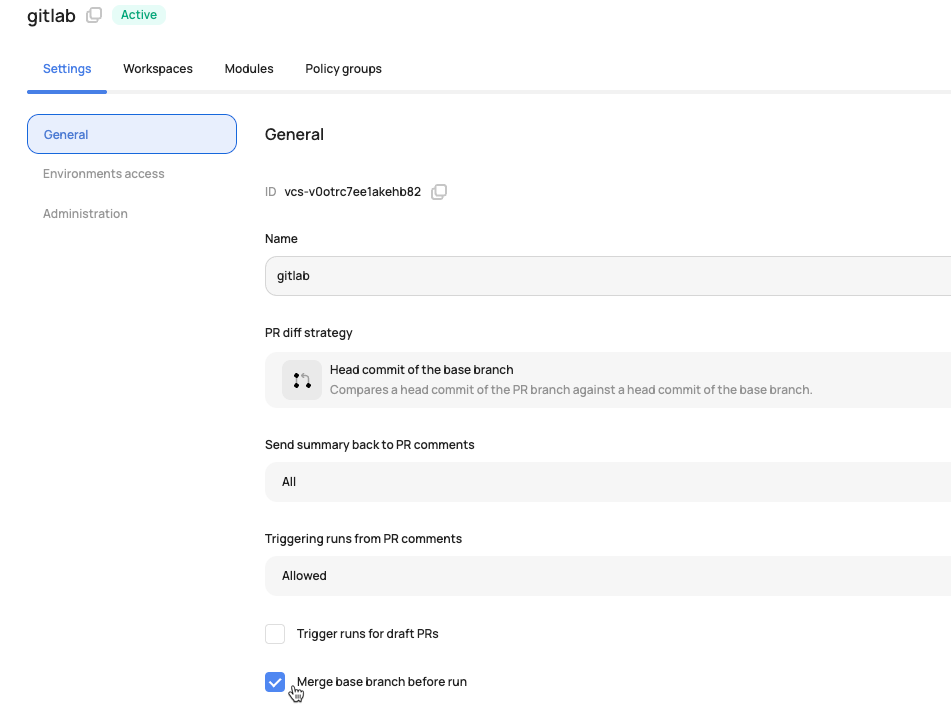Uncheck Merge base branch before run
This screenshot has height=723, width=951.
coord(275,682)
